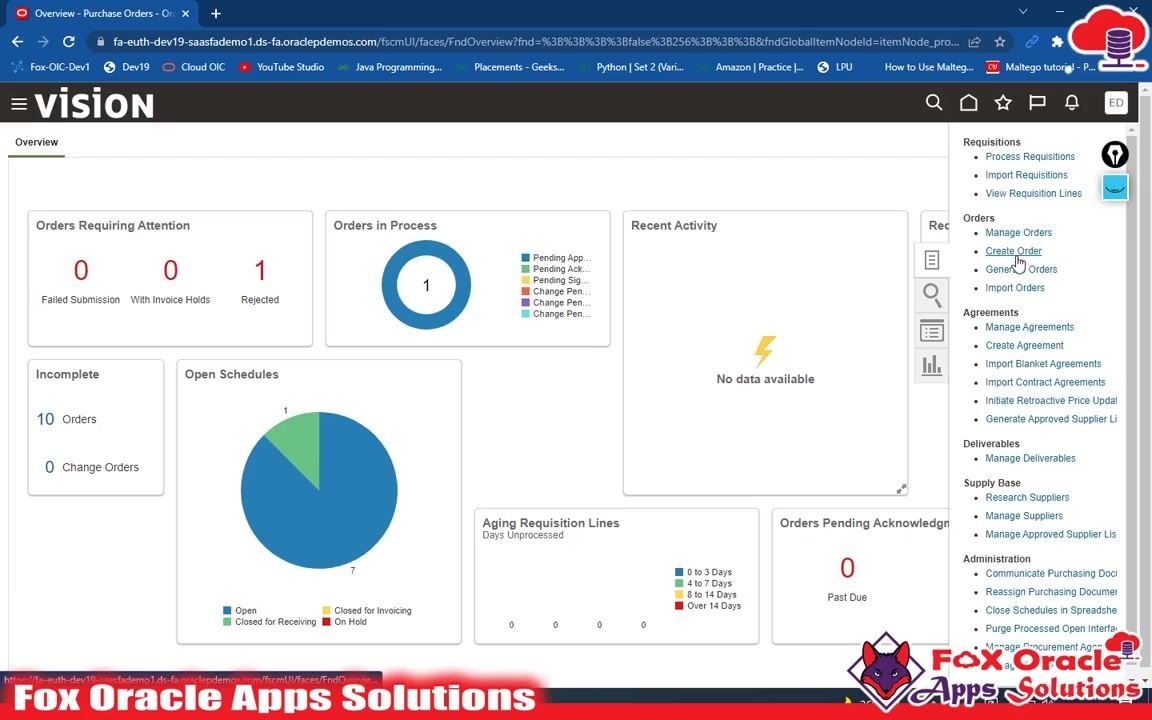Open Create Agreement link
The height and width of the screenshot is (720, 1152).
pos(1024,345)
